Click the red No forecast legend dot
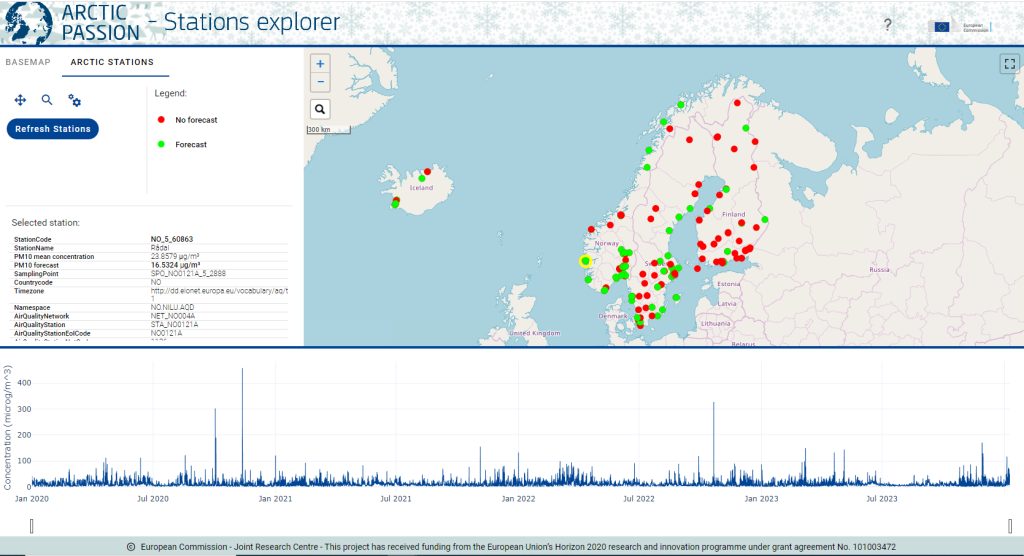This screenshot has width=1024, height=556. (161, 120)
